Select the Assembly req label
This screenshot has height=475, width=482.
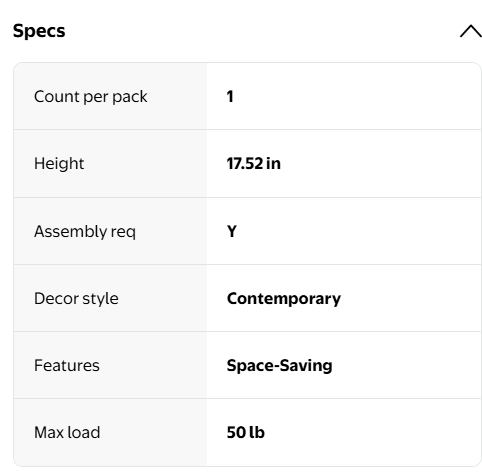click(x=85, y=231)
